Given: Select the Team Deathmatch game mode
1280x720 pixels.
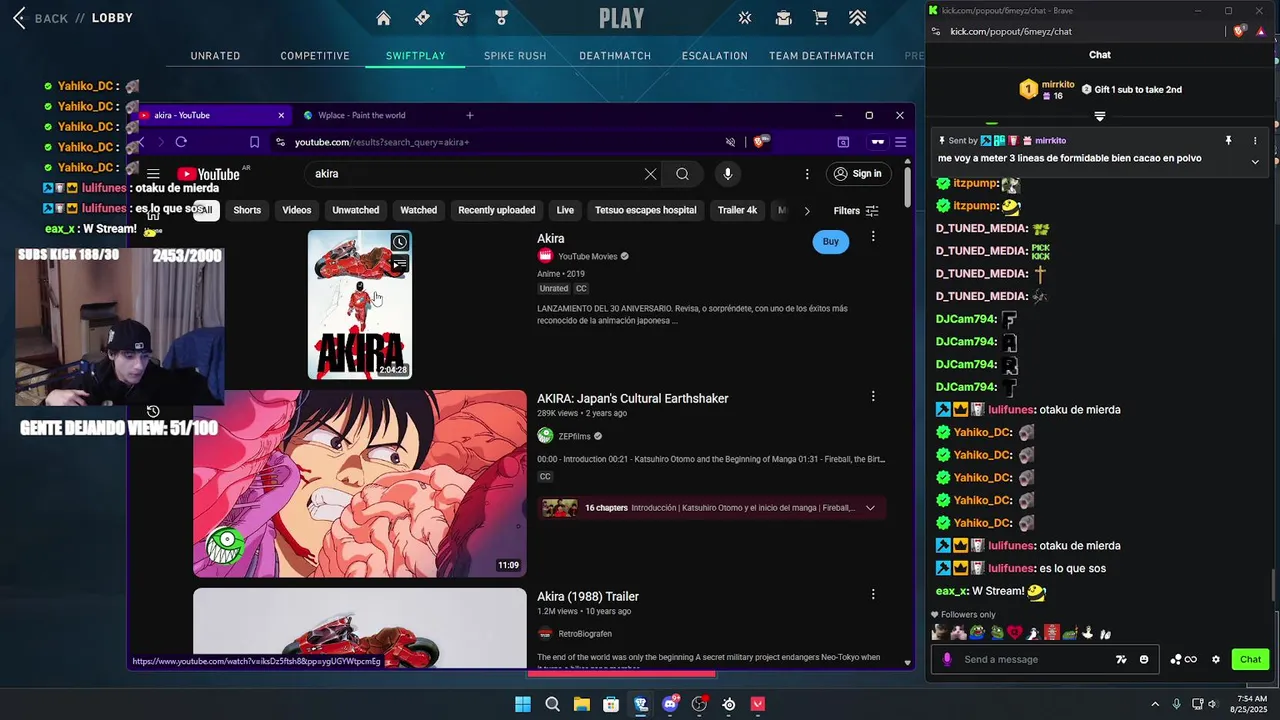Looking at the screenshot, I should 821,56.
